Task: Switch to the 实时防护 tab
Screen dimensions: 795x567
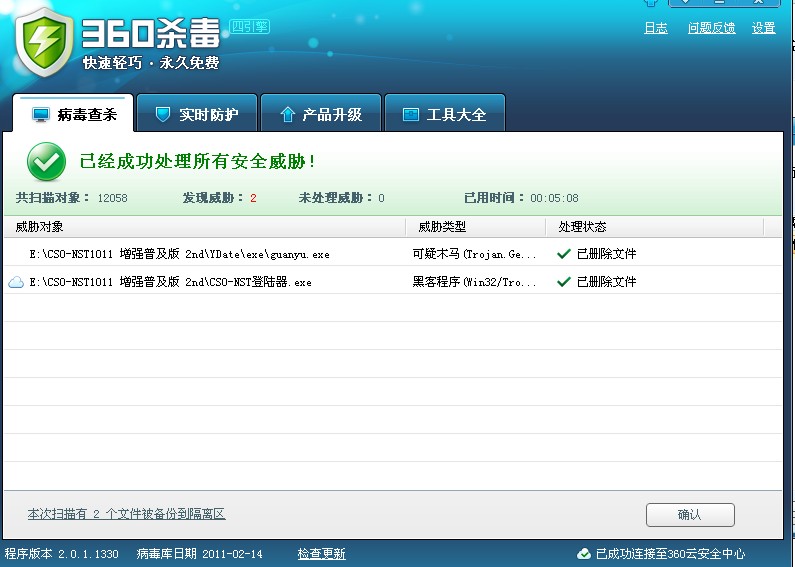Action: [197, 114]
